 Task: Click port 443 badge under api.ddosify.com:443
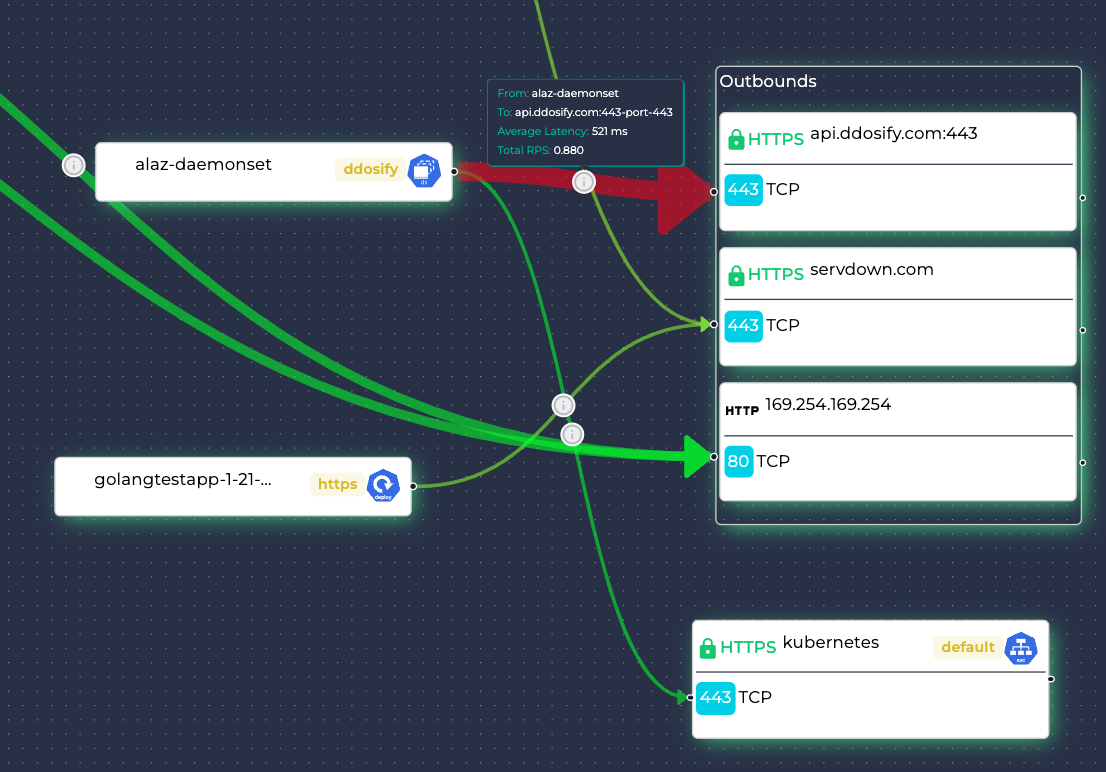pos(743,189)
